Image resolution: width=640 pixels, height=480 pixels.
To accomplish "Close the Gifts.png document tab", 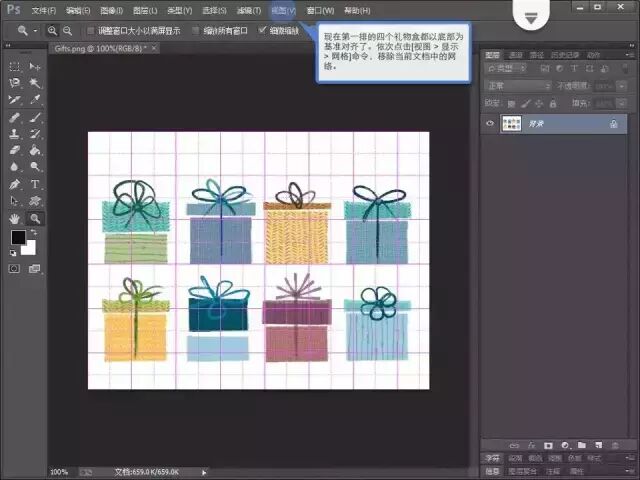I will pos(154,48).
